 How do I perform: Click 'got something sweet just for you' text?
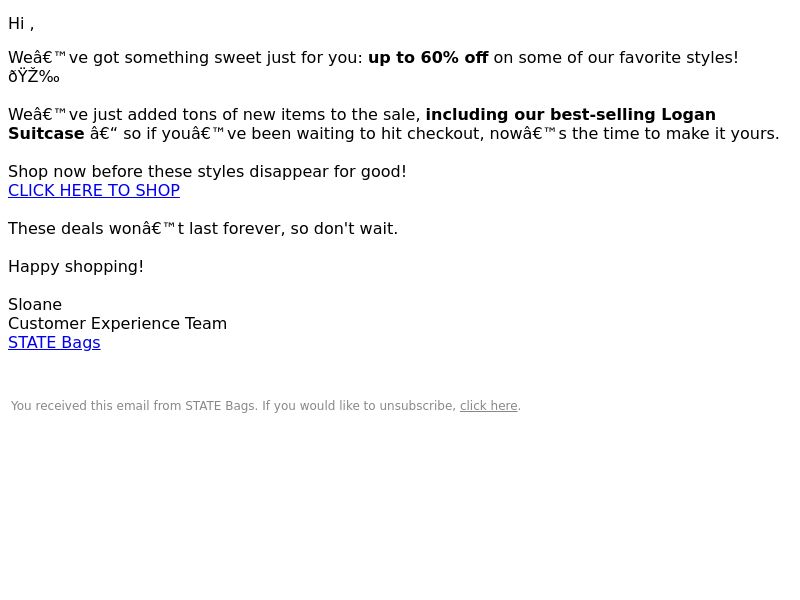click(x=228, y=58)
